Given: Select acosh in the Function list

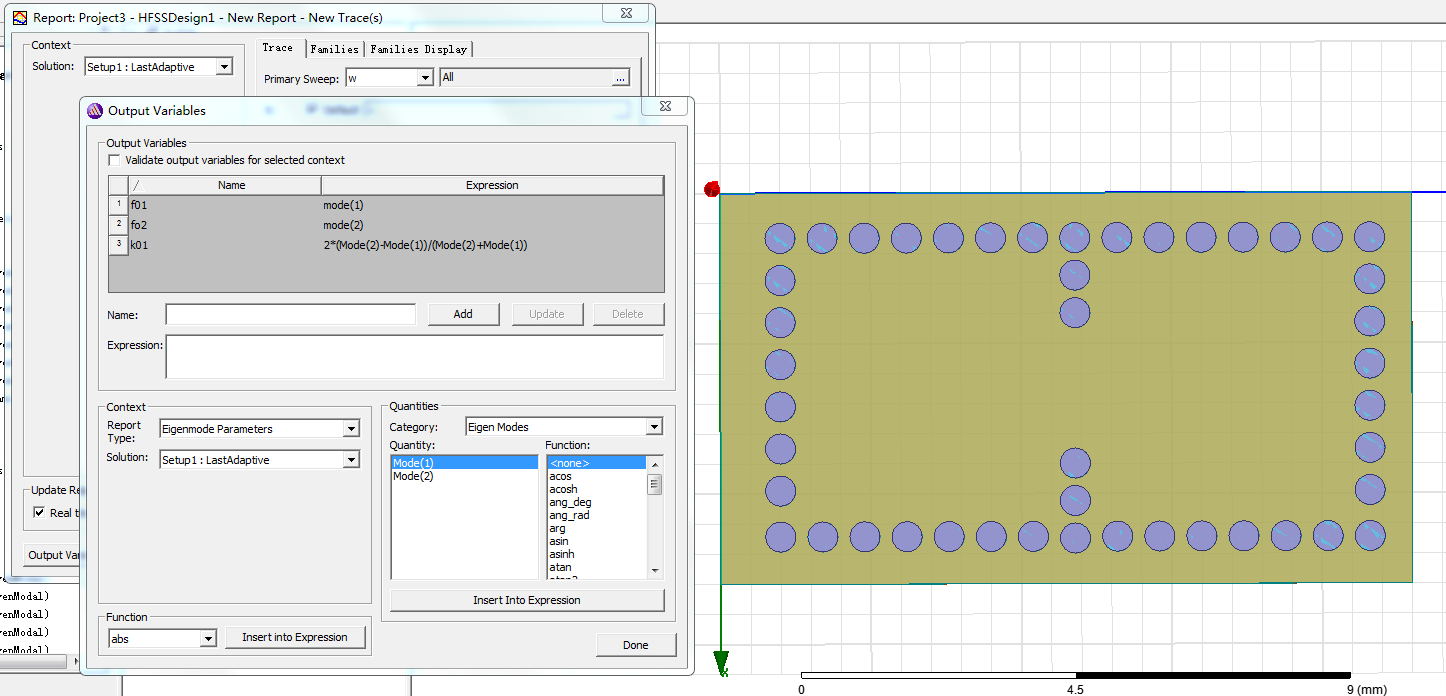Looking at the screenshot, I should pyautogui.click(x=597, y=489).
